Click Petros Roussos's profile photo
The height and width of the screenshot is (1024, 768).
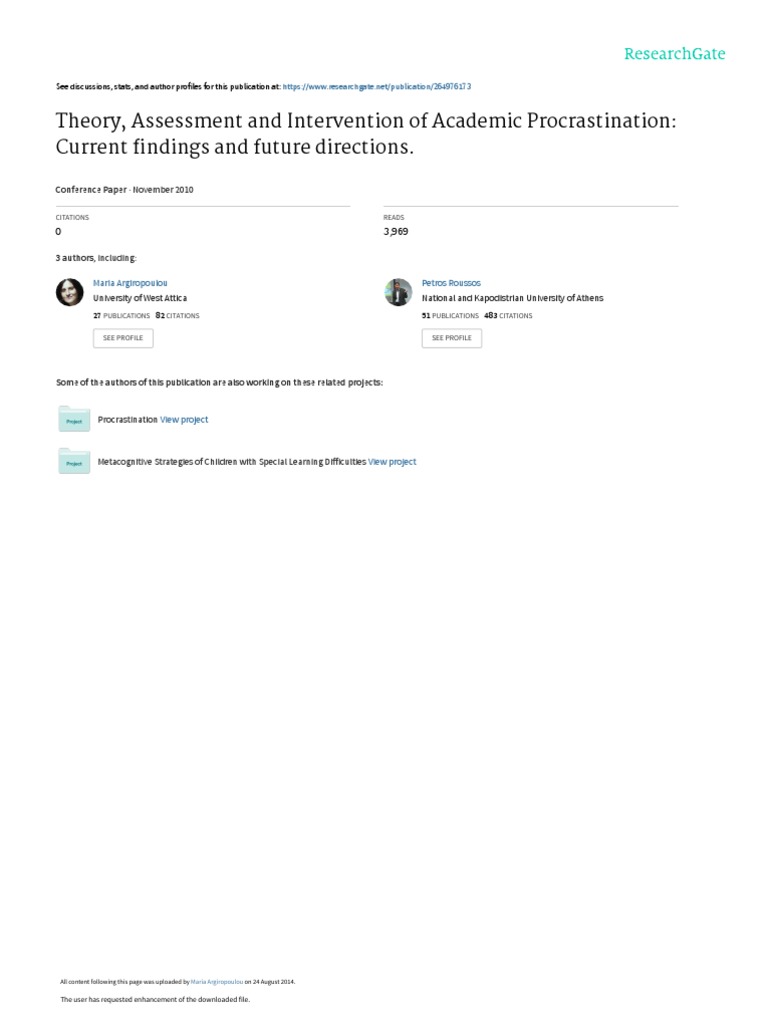[x=398, y=291]
